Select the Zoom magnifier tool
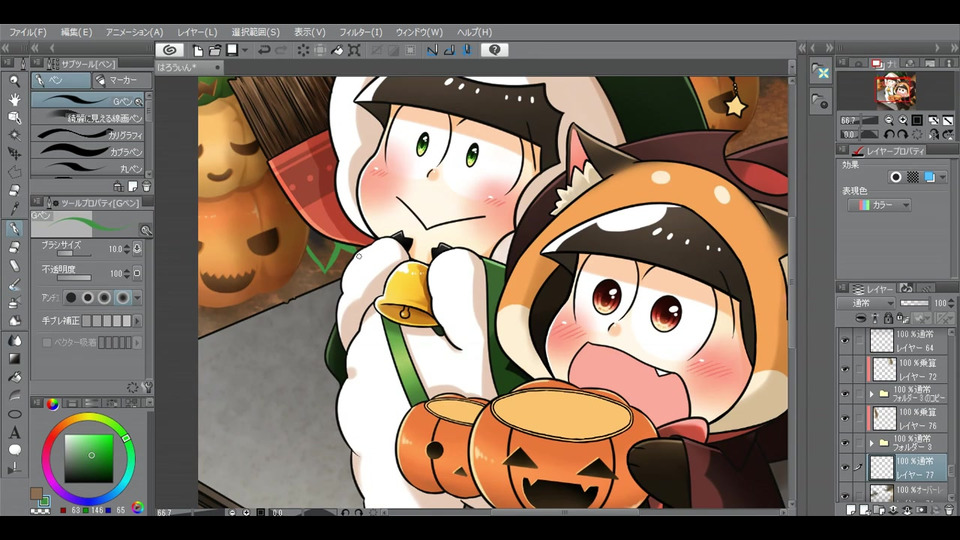The width and height of the screenshot is (960, 540). click(x=15, y=80)
